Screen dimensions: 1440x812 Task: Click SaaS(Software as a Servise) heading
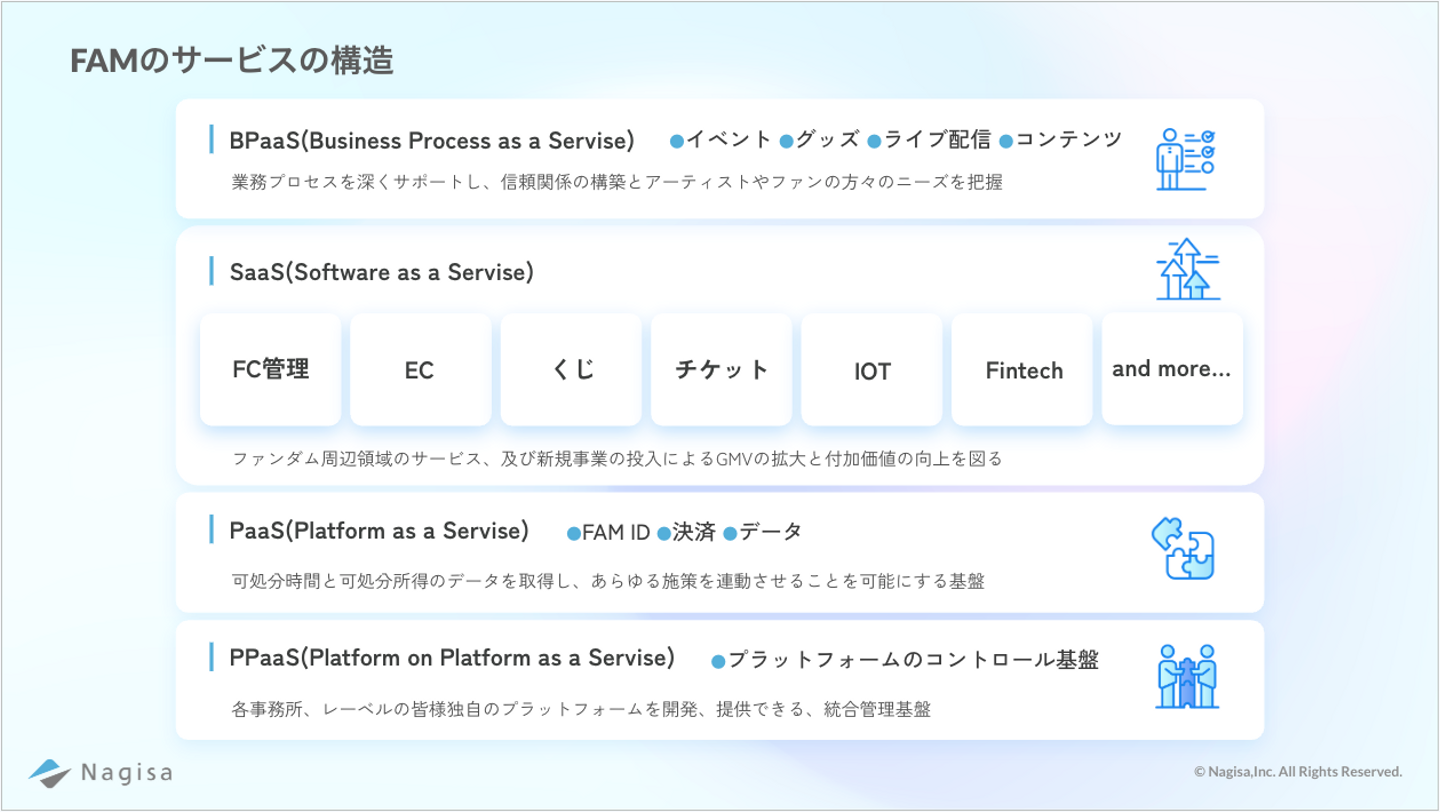381,271
